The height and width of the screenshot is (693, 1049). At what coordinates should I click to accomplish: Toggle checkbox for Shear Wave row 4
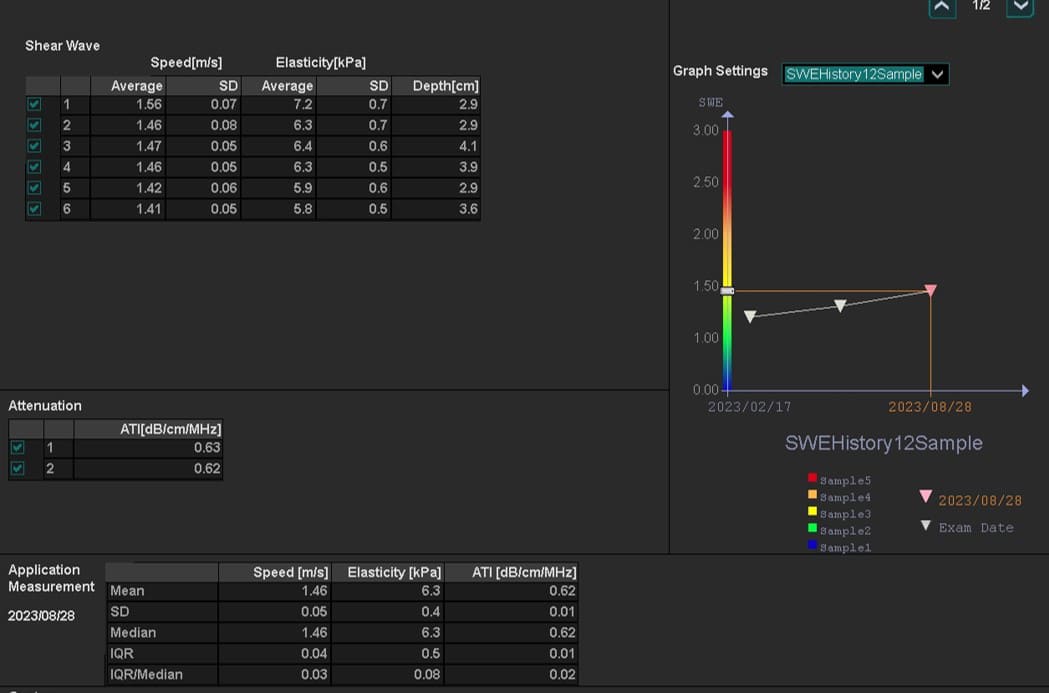click(34, 167)
